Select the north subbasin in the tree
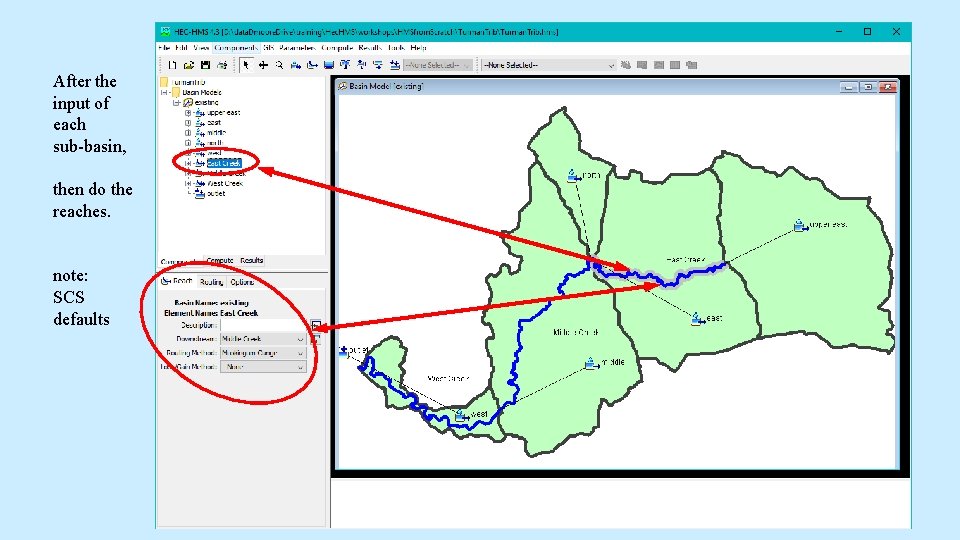The height and width of the screenshot is (540, 960). (214, 143)
